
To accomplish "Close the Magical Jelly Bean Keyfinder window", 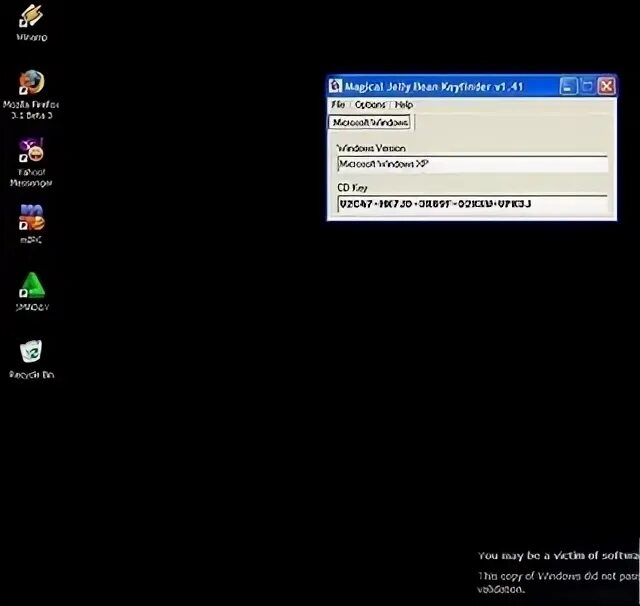I will (x=607, y=86).
